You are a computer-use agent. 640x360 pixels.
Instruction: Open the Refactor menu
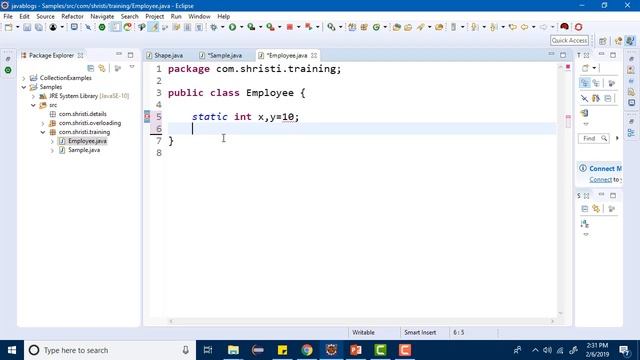pos(72,16)
